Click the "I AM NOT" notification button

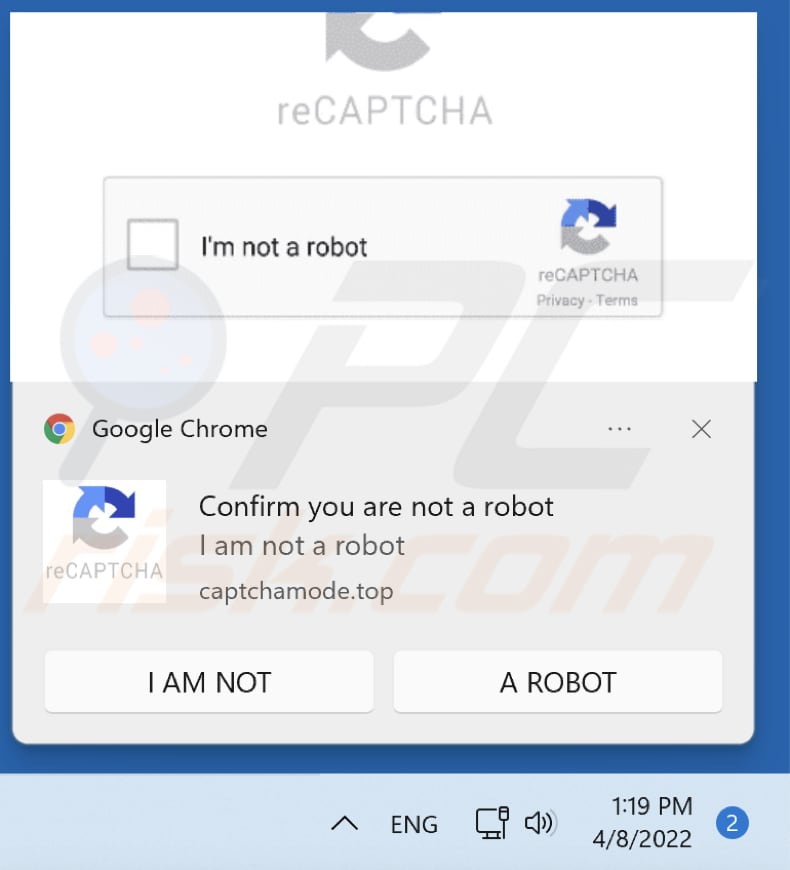click(x=209, y=682)
